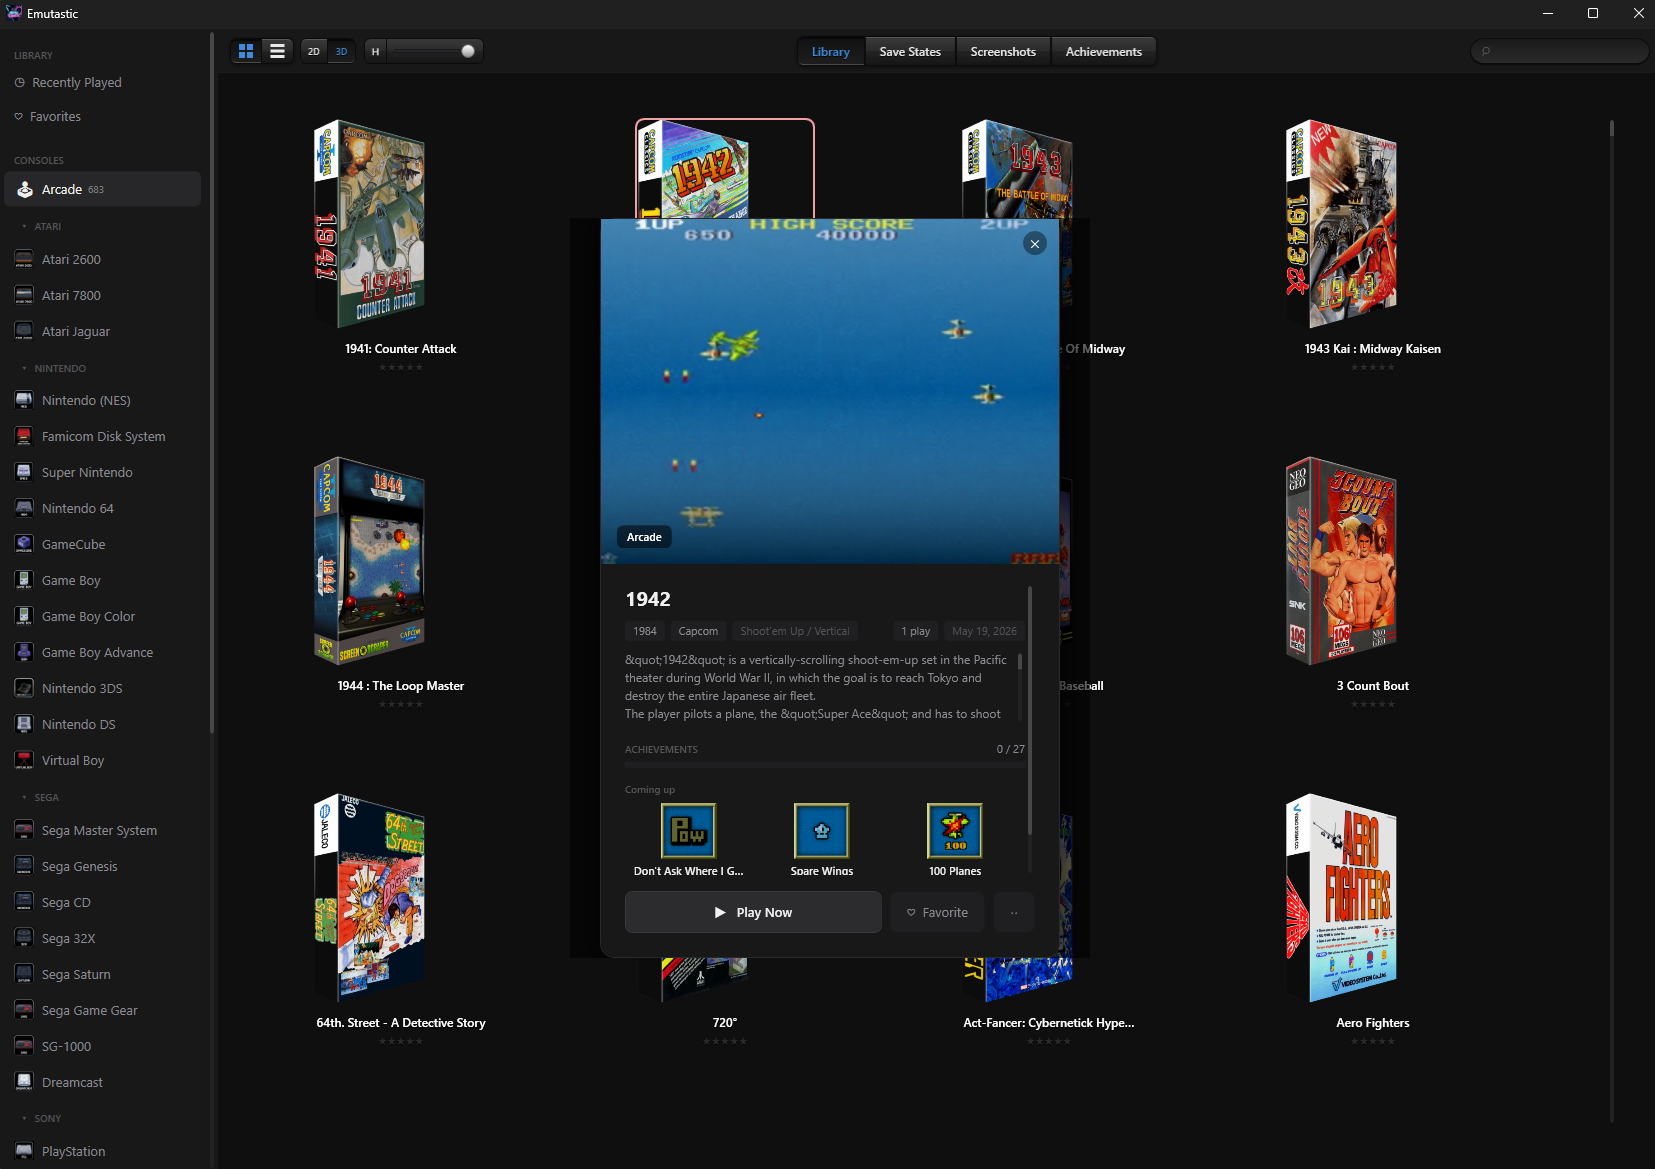Viewport: 1655px width, 1169px height.
Task: Select the 100 Planes achievement icon
Action: (955, 831)
